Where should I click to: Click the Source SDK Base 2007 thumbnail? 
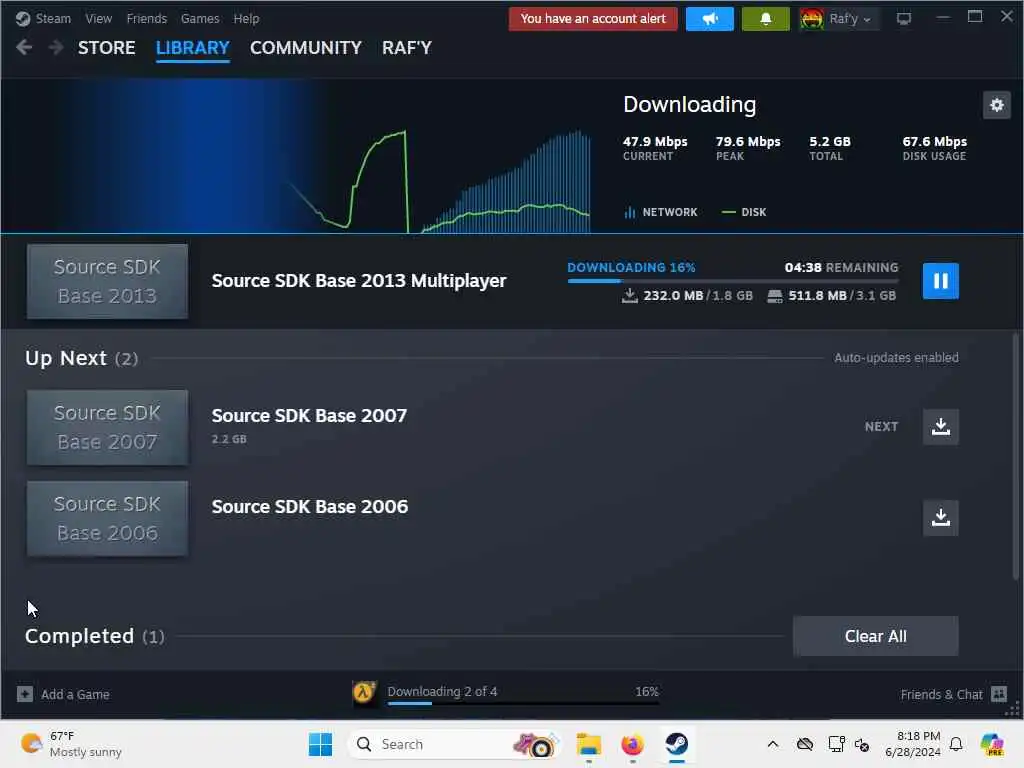107,427
